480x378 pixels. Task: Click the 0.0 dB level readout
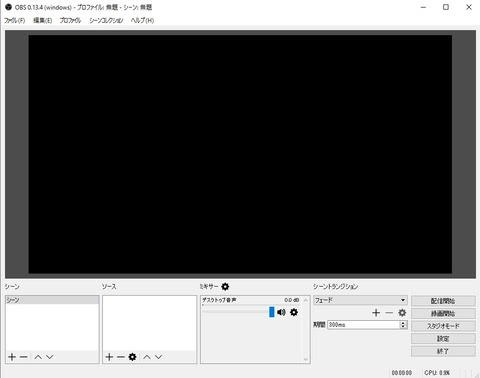(x=292, y=300)
